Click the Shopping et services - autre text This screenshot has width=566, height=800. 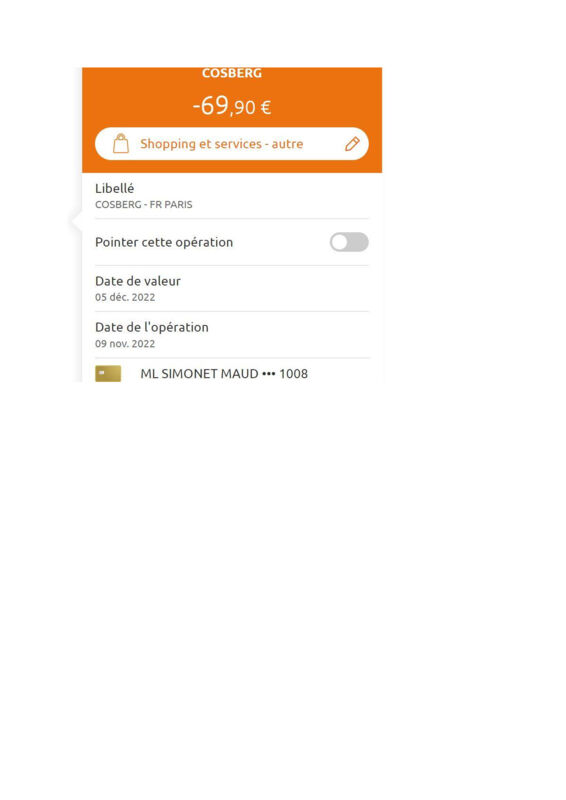[x=222, y=144]
